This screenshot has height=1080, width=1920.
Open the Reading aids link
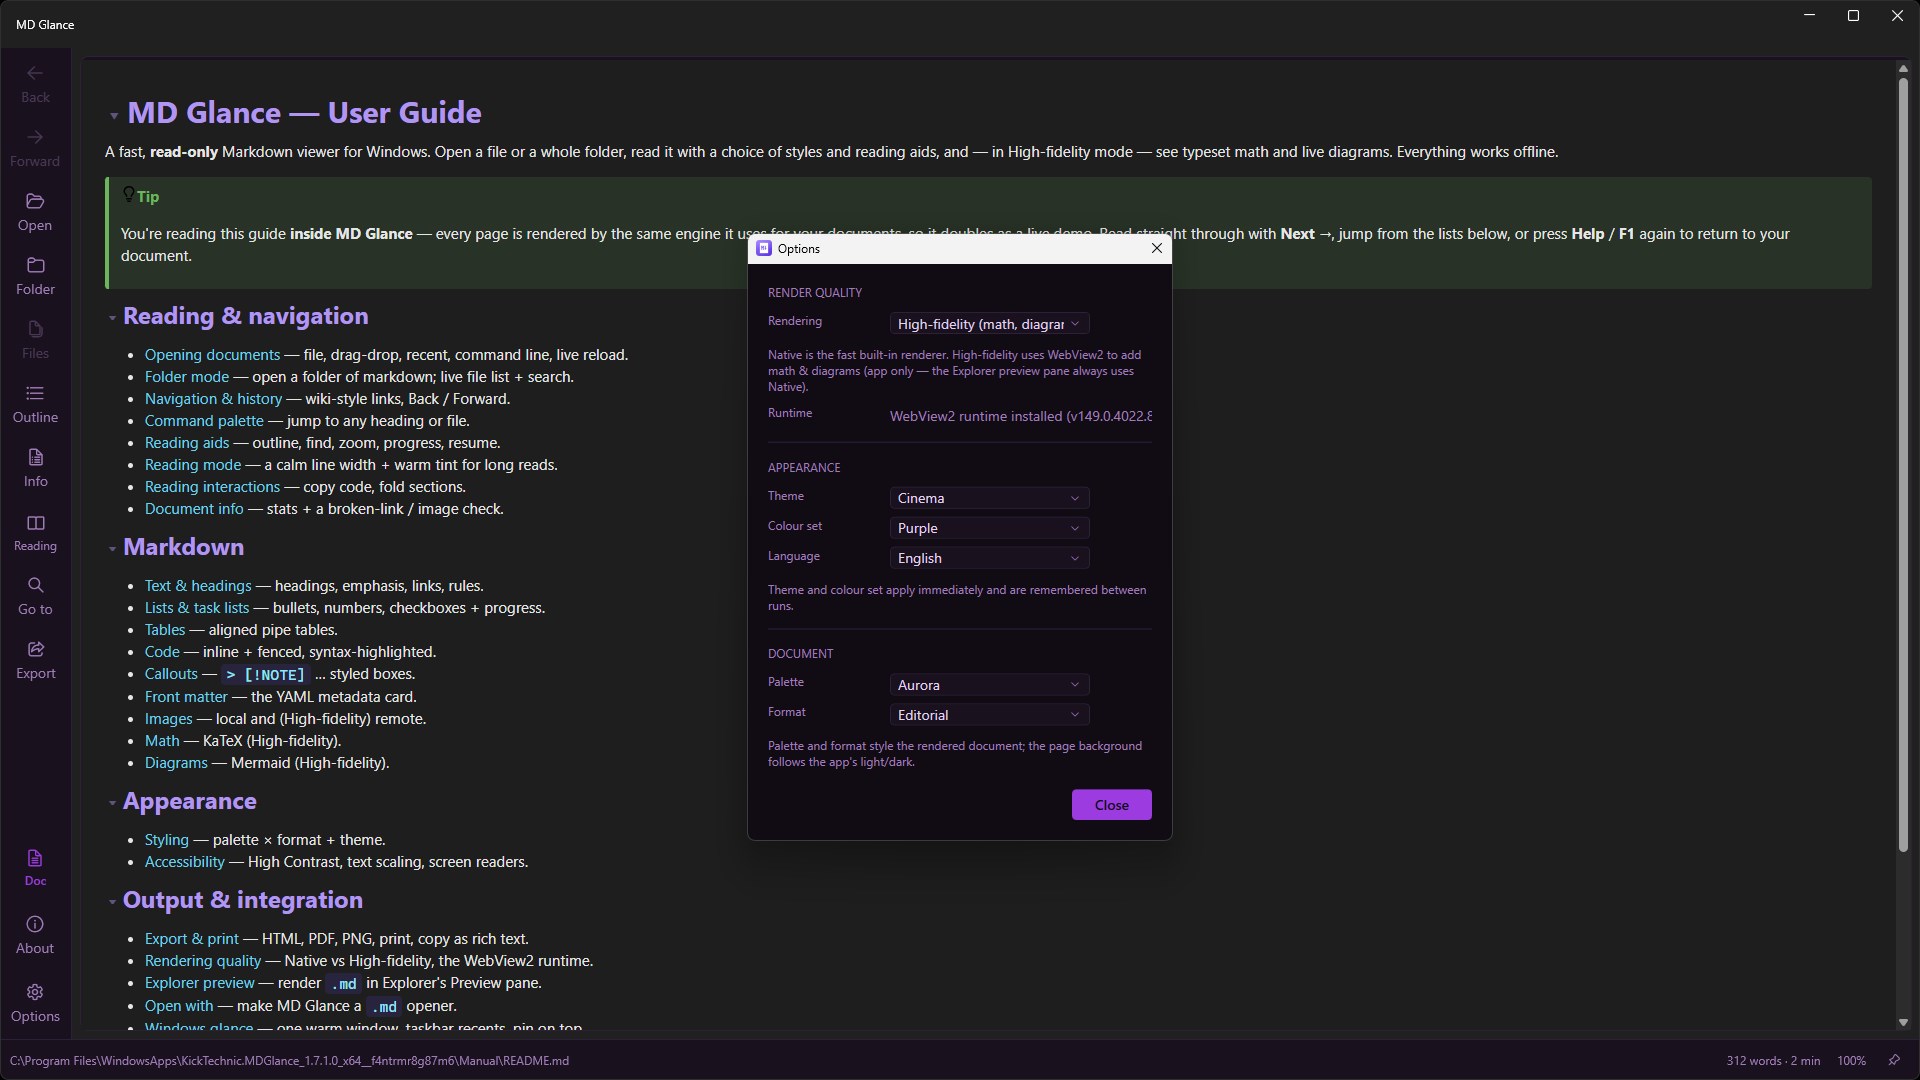187,443
